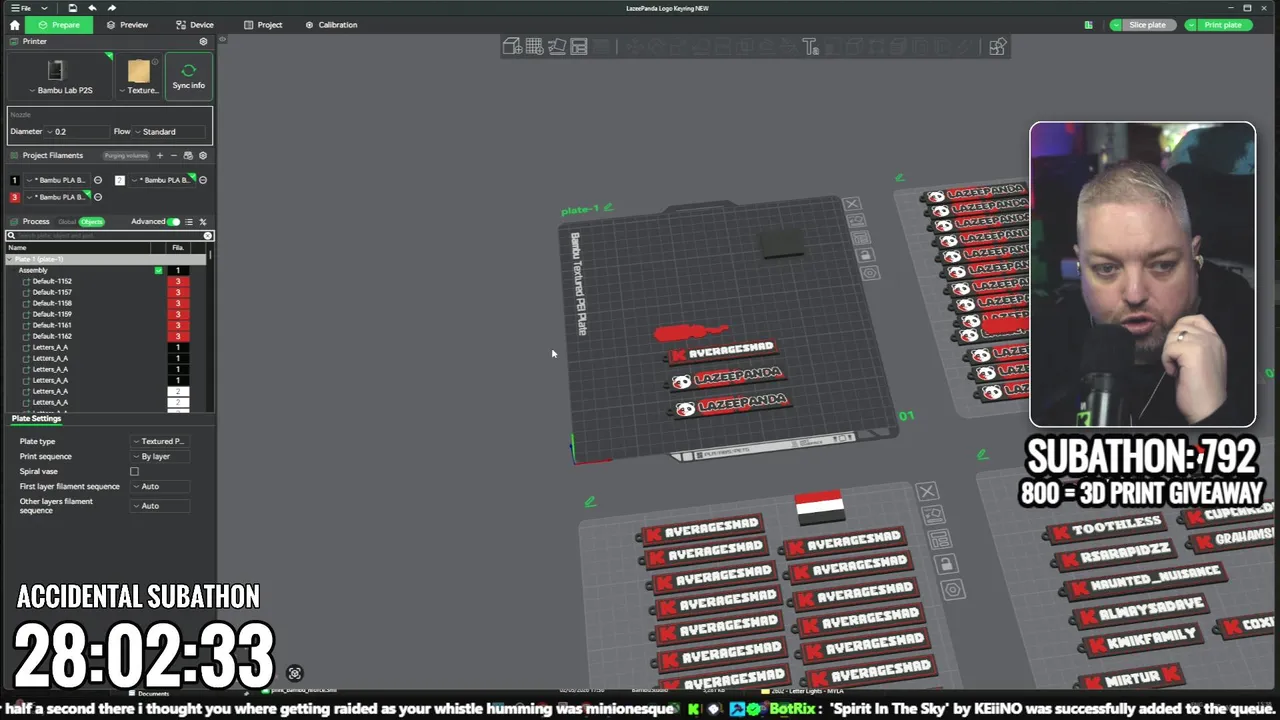Add a filament with plus icon
This screenshot has height=720, width=1280.
(x=159, y=155)
